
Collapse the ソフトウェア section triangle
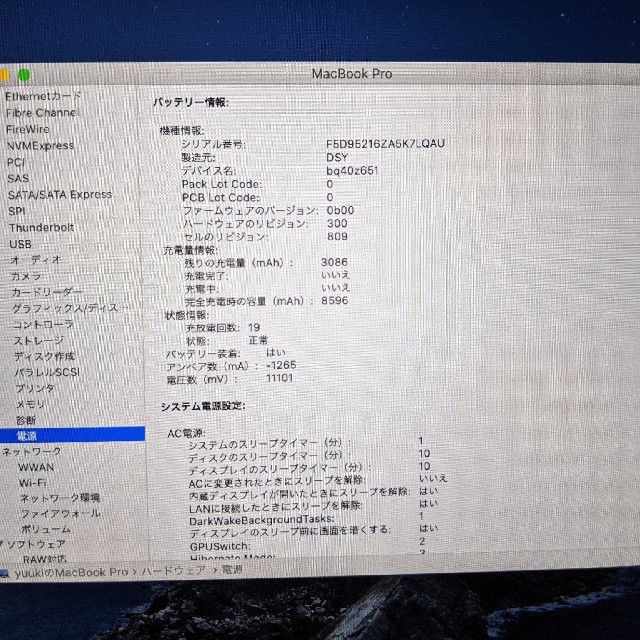(2, 544)
